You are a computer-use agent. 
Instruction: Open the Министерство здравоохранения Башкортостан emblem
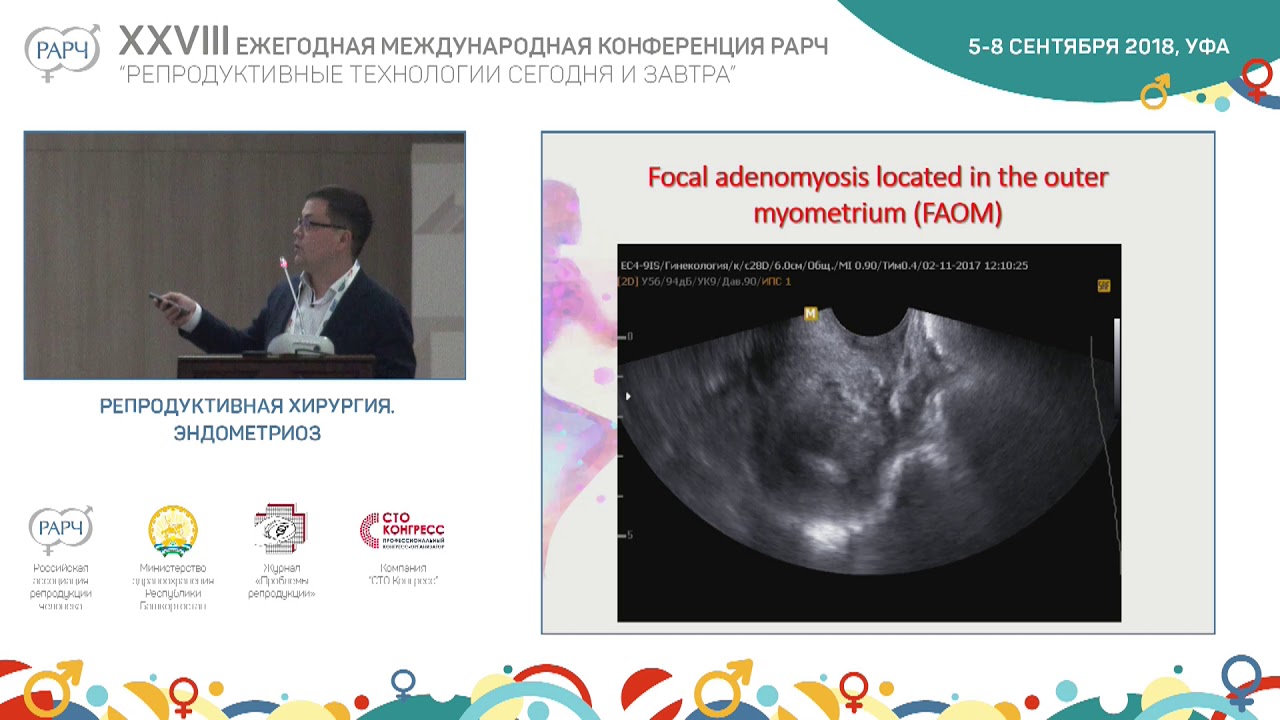click(173, 531)
